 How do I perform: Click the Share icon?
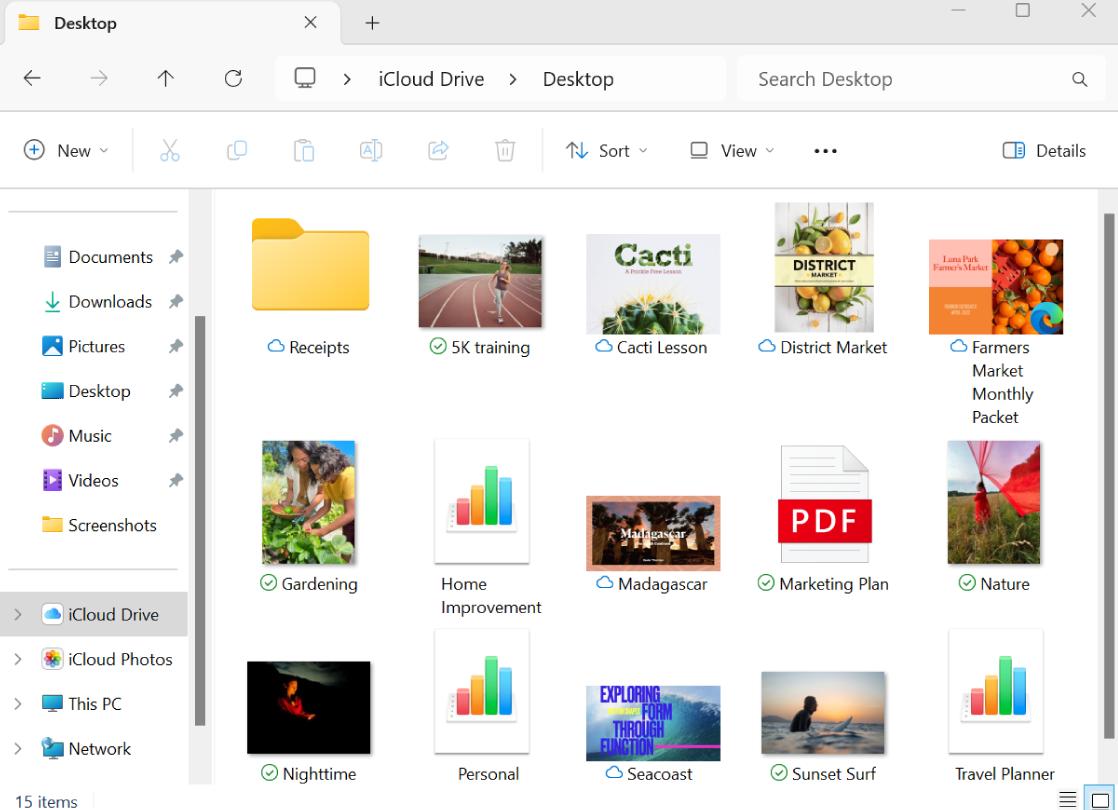438,150
